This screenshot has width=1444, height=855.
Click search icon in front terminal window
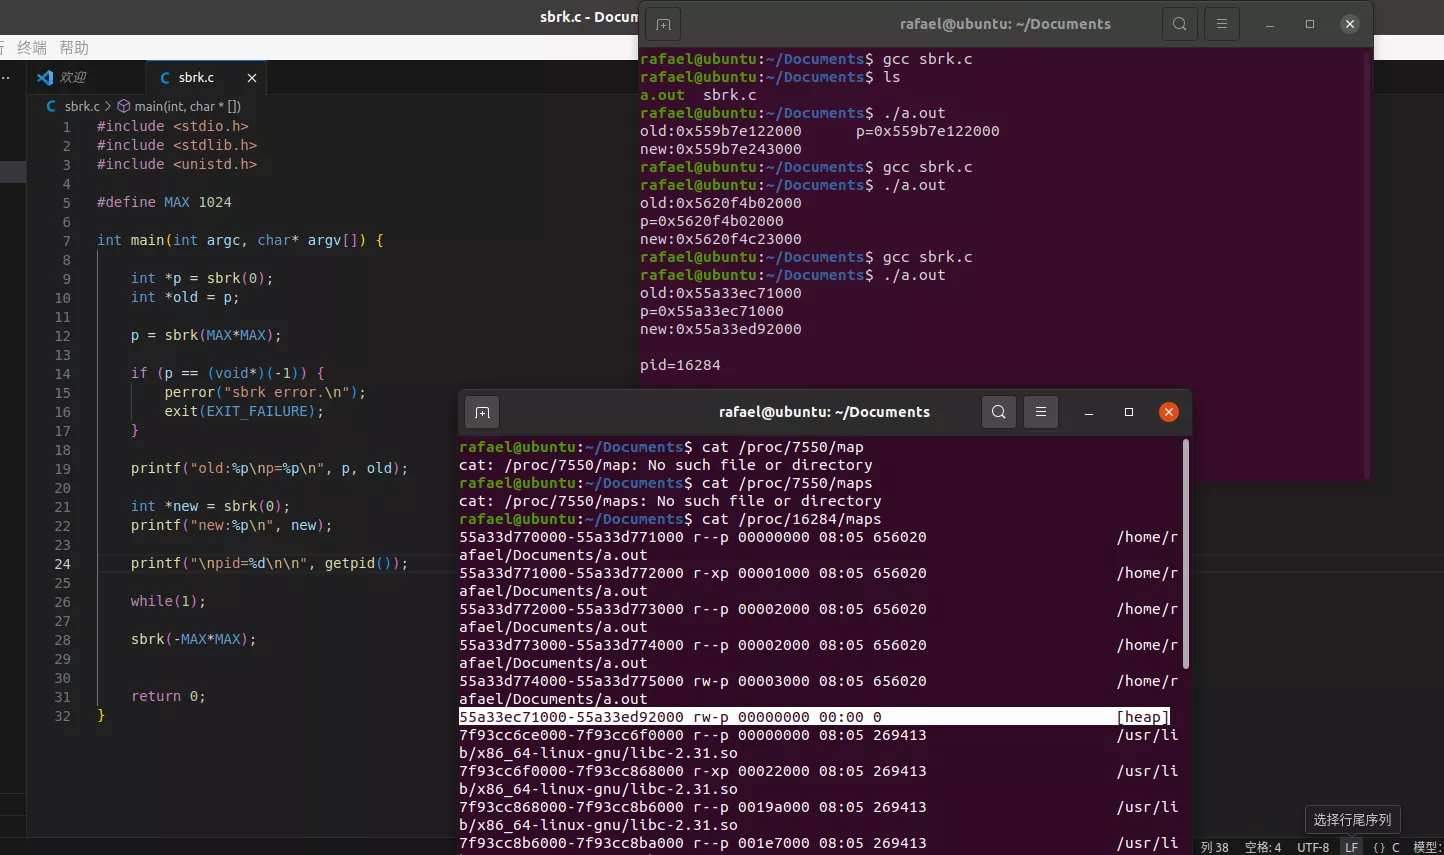(999, 412)
